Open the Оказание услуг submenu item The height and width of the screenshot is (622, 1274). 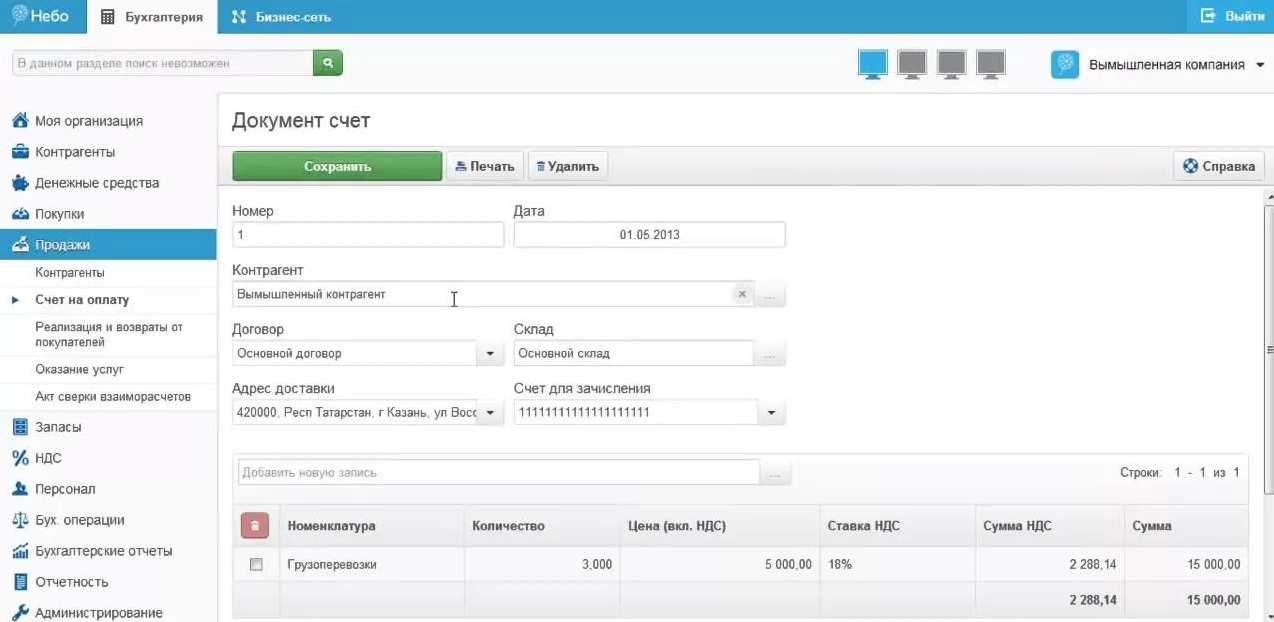click(79, 370)
